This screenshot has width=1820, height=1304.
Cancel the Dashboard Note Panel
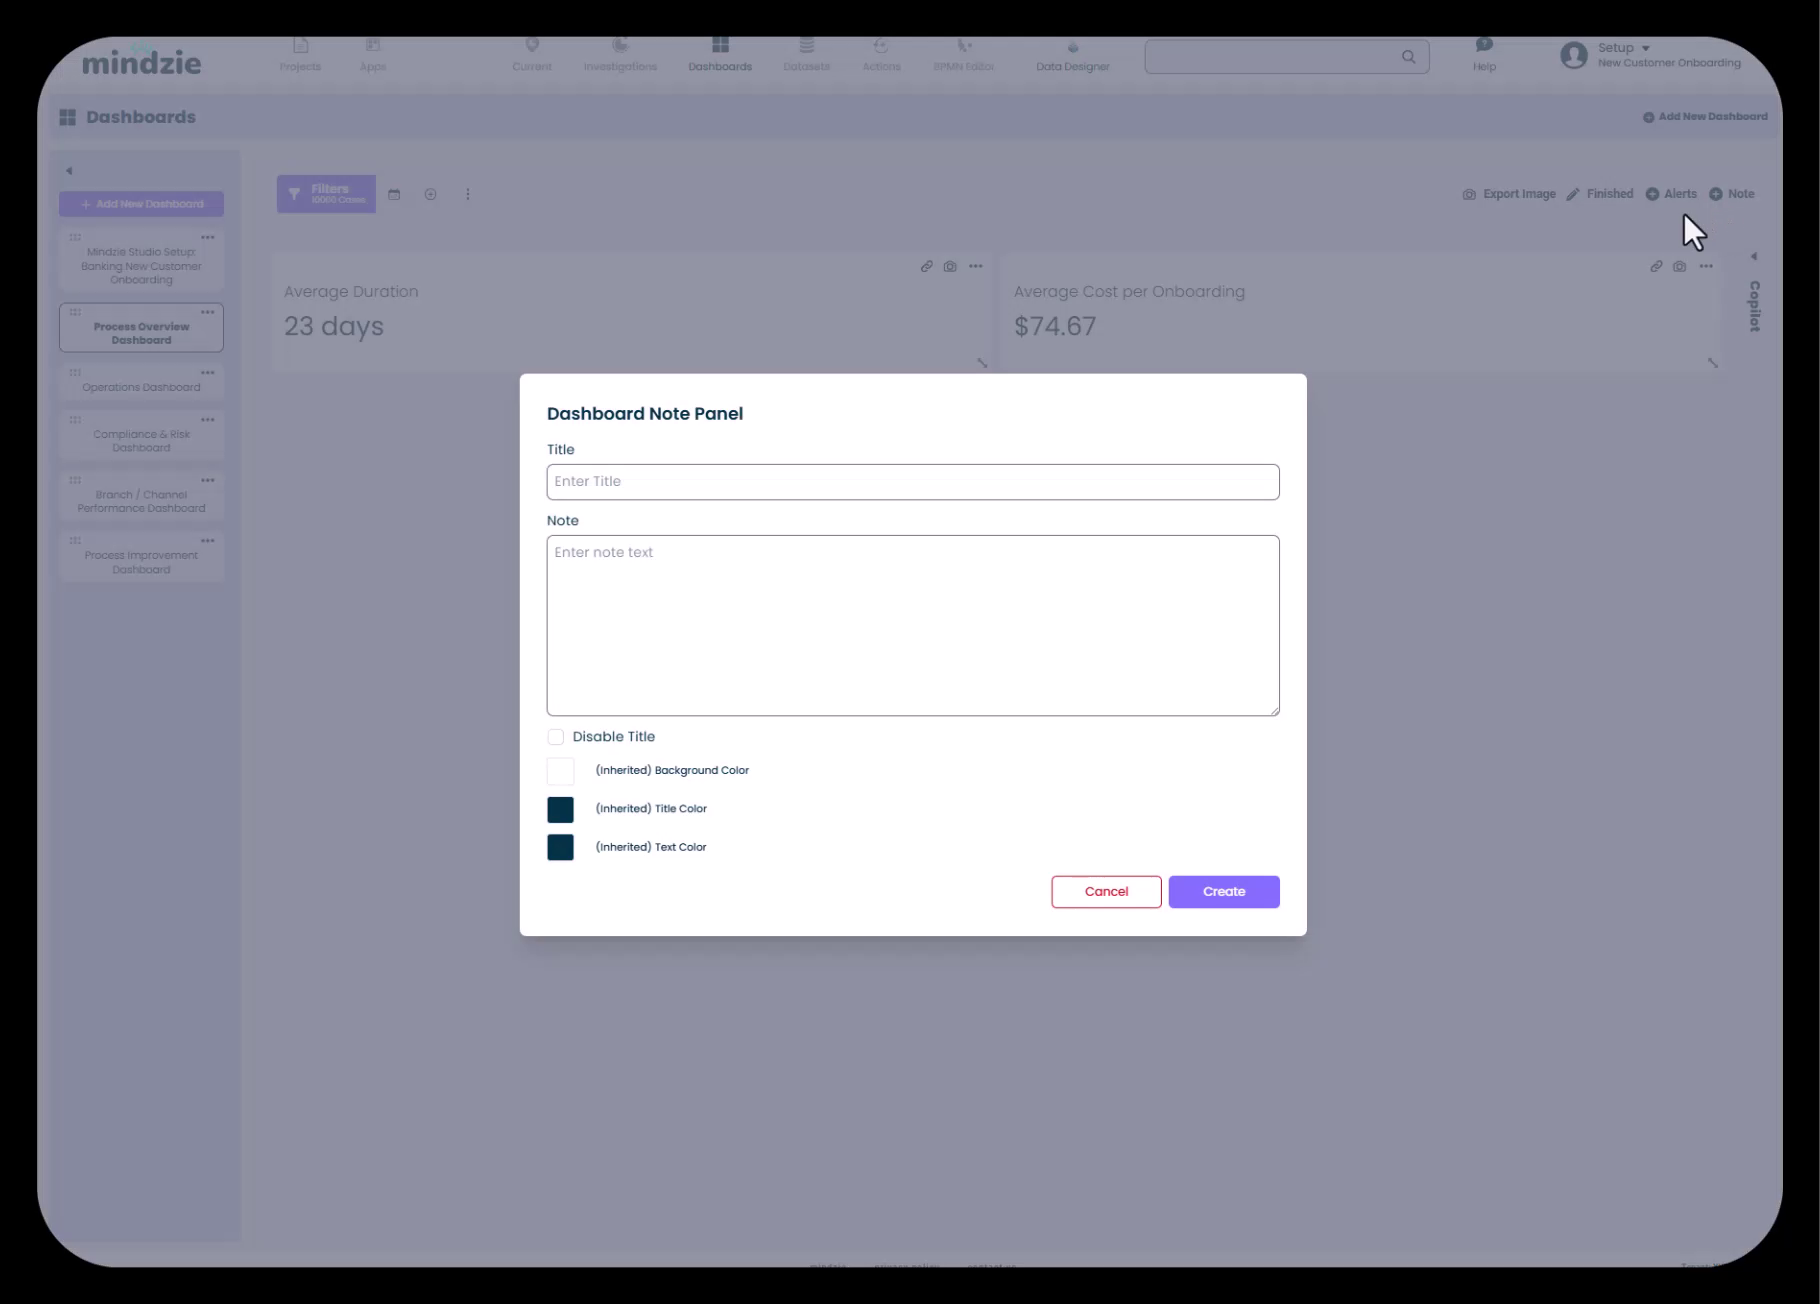(1106, 892)
